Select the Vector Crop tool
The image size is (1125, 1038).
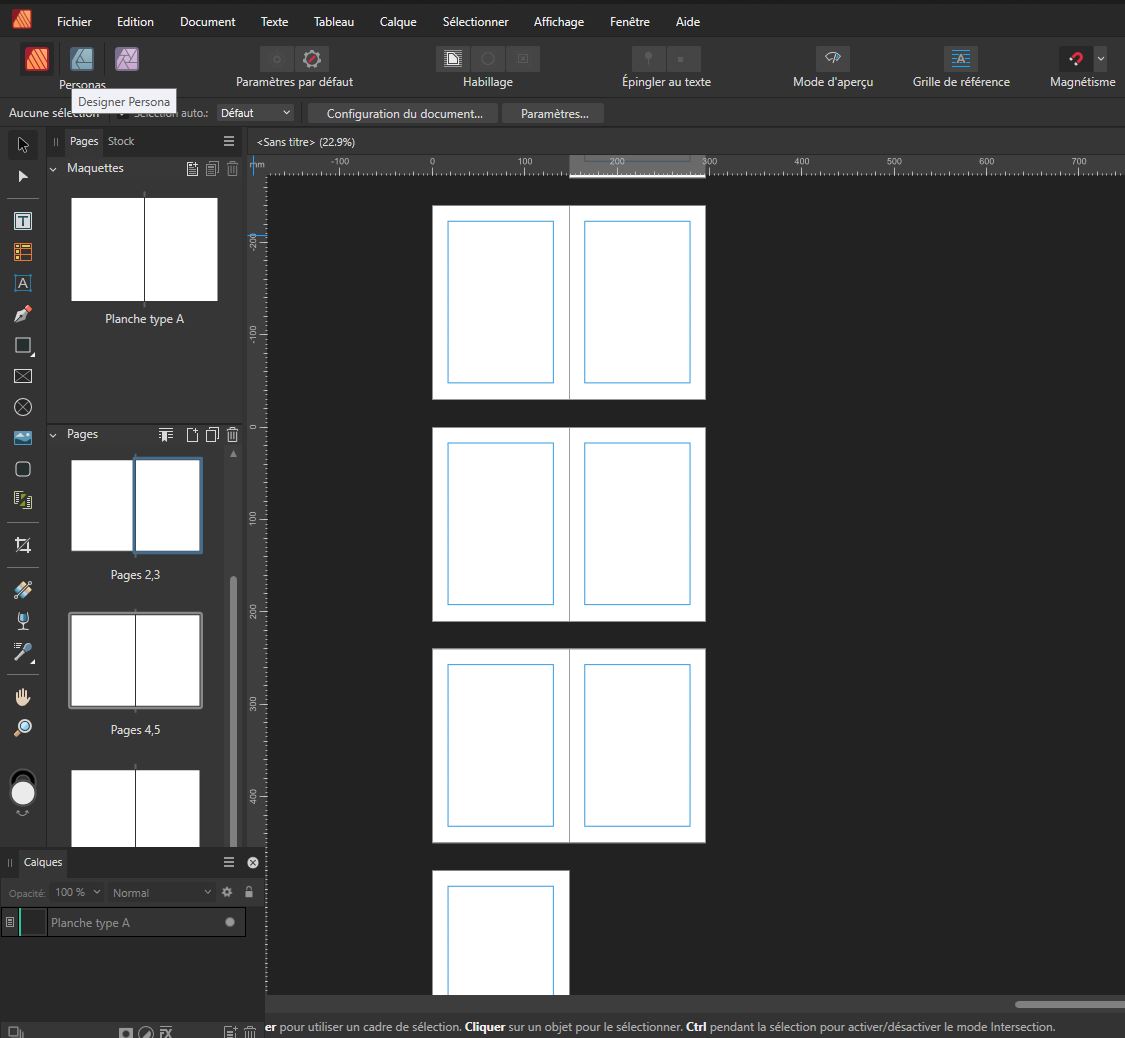pyautogui.click(x=23, y=545)
